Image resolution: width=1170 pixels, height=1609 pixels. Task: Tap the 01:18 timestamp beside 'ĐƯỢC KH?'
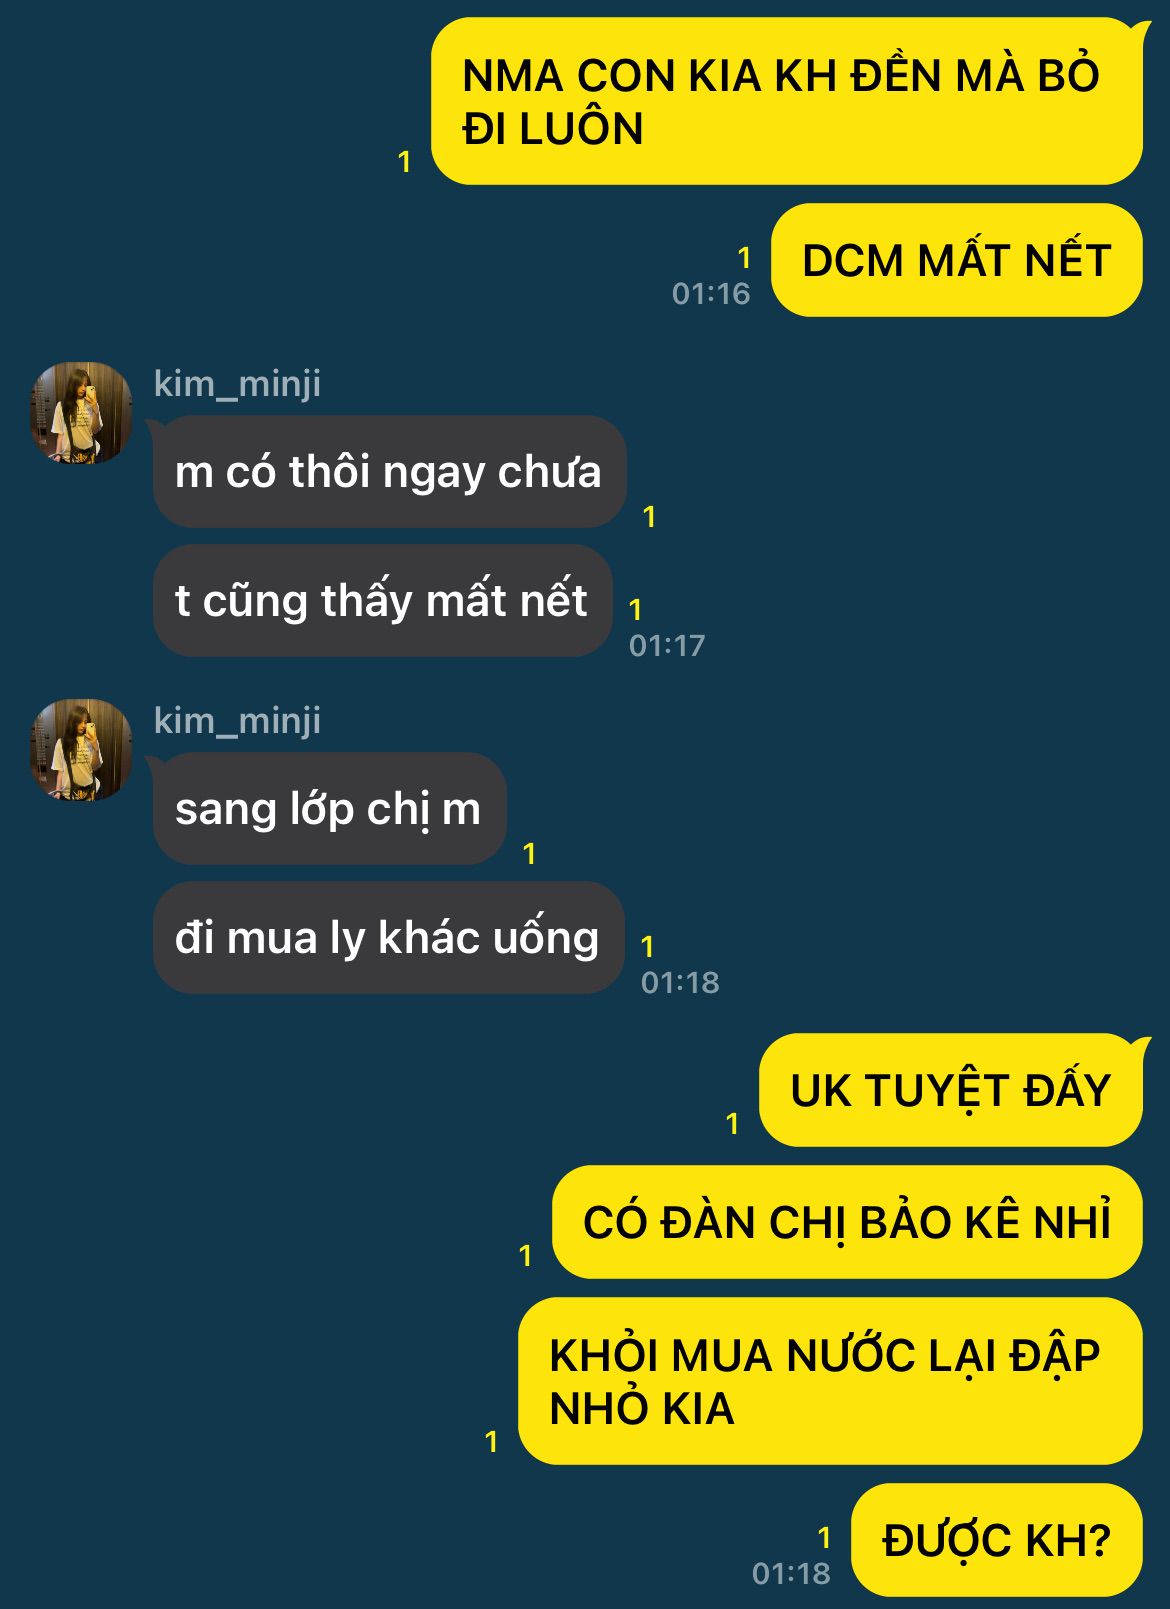point(791,1573)
